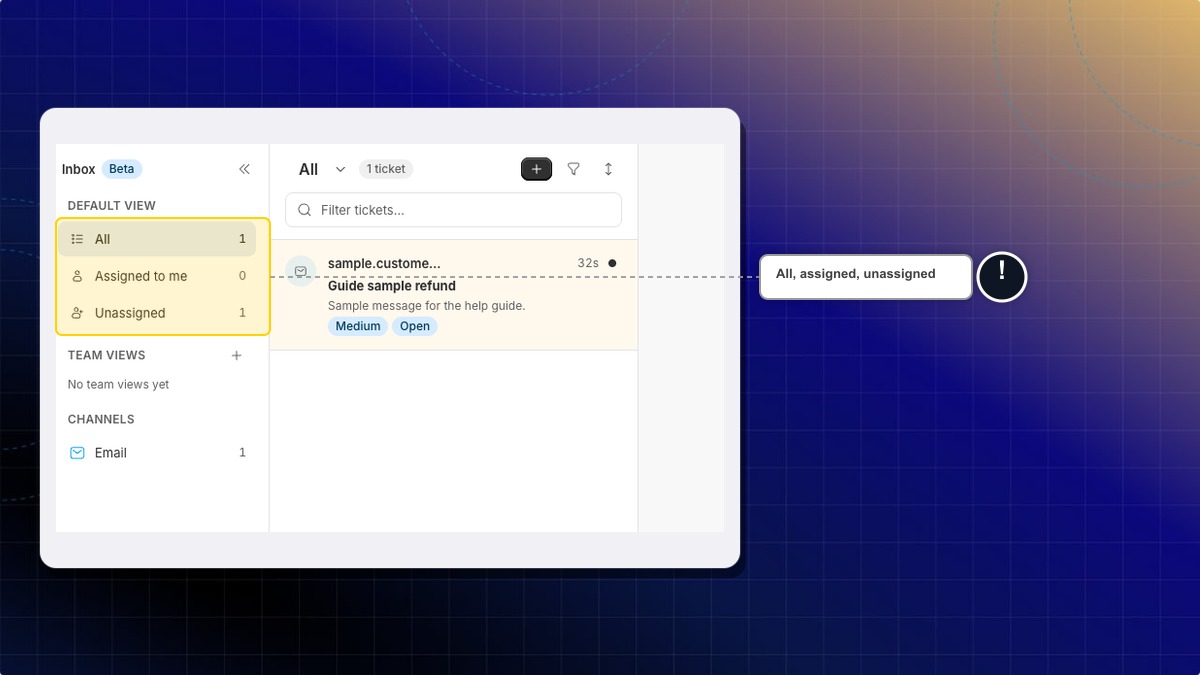Open the ticket filter funnel icon
Screen dimensions: 1200x675
[574, 169]
